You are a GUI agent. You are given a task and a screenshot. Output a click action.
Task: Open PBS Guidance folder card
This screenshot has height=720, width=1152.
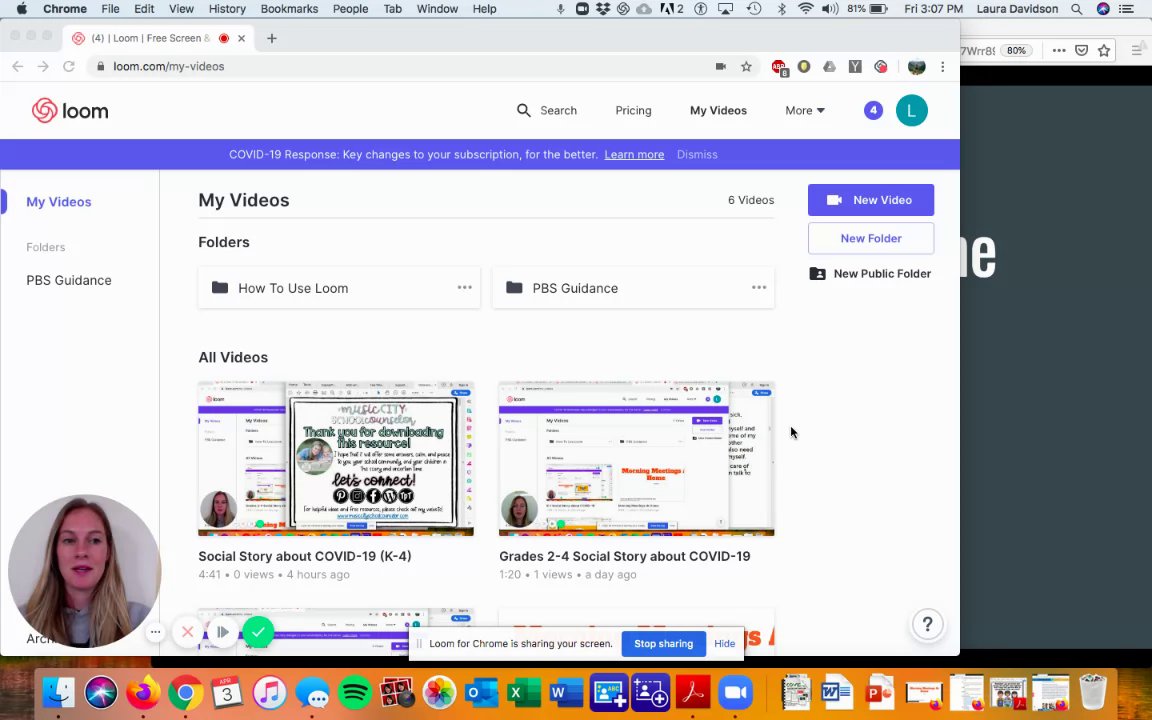(x=633, y=287)
